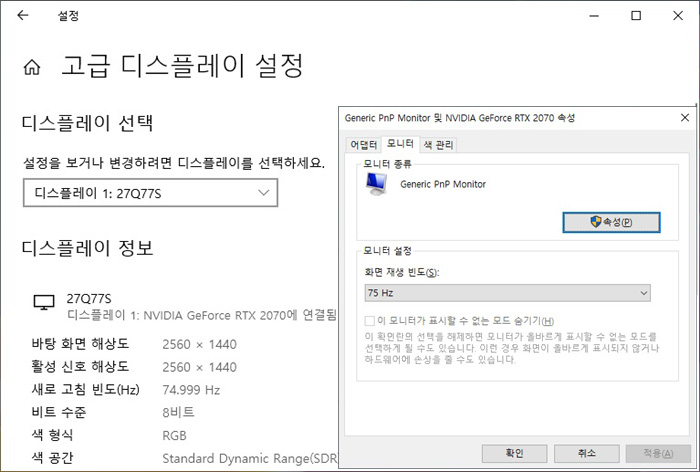
Task: Cancel the dialog with 취소
Action: [x=588, y=453]
